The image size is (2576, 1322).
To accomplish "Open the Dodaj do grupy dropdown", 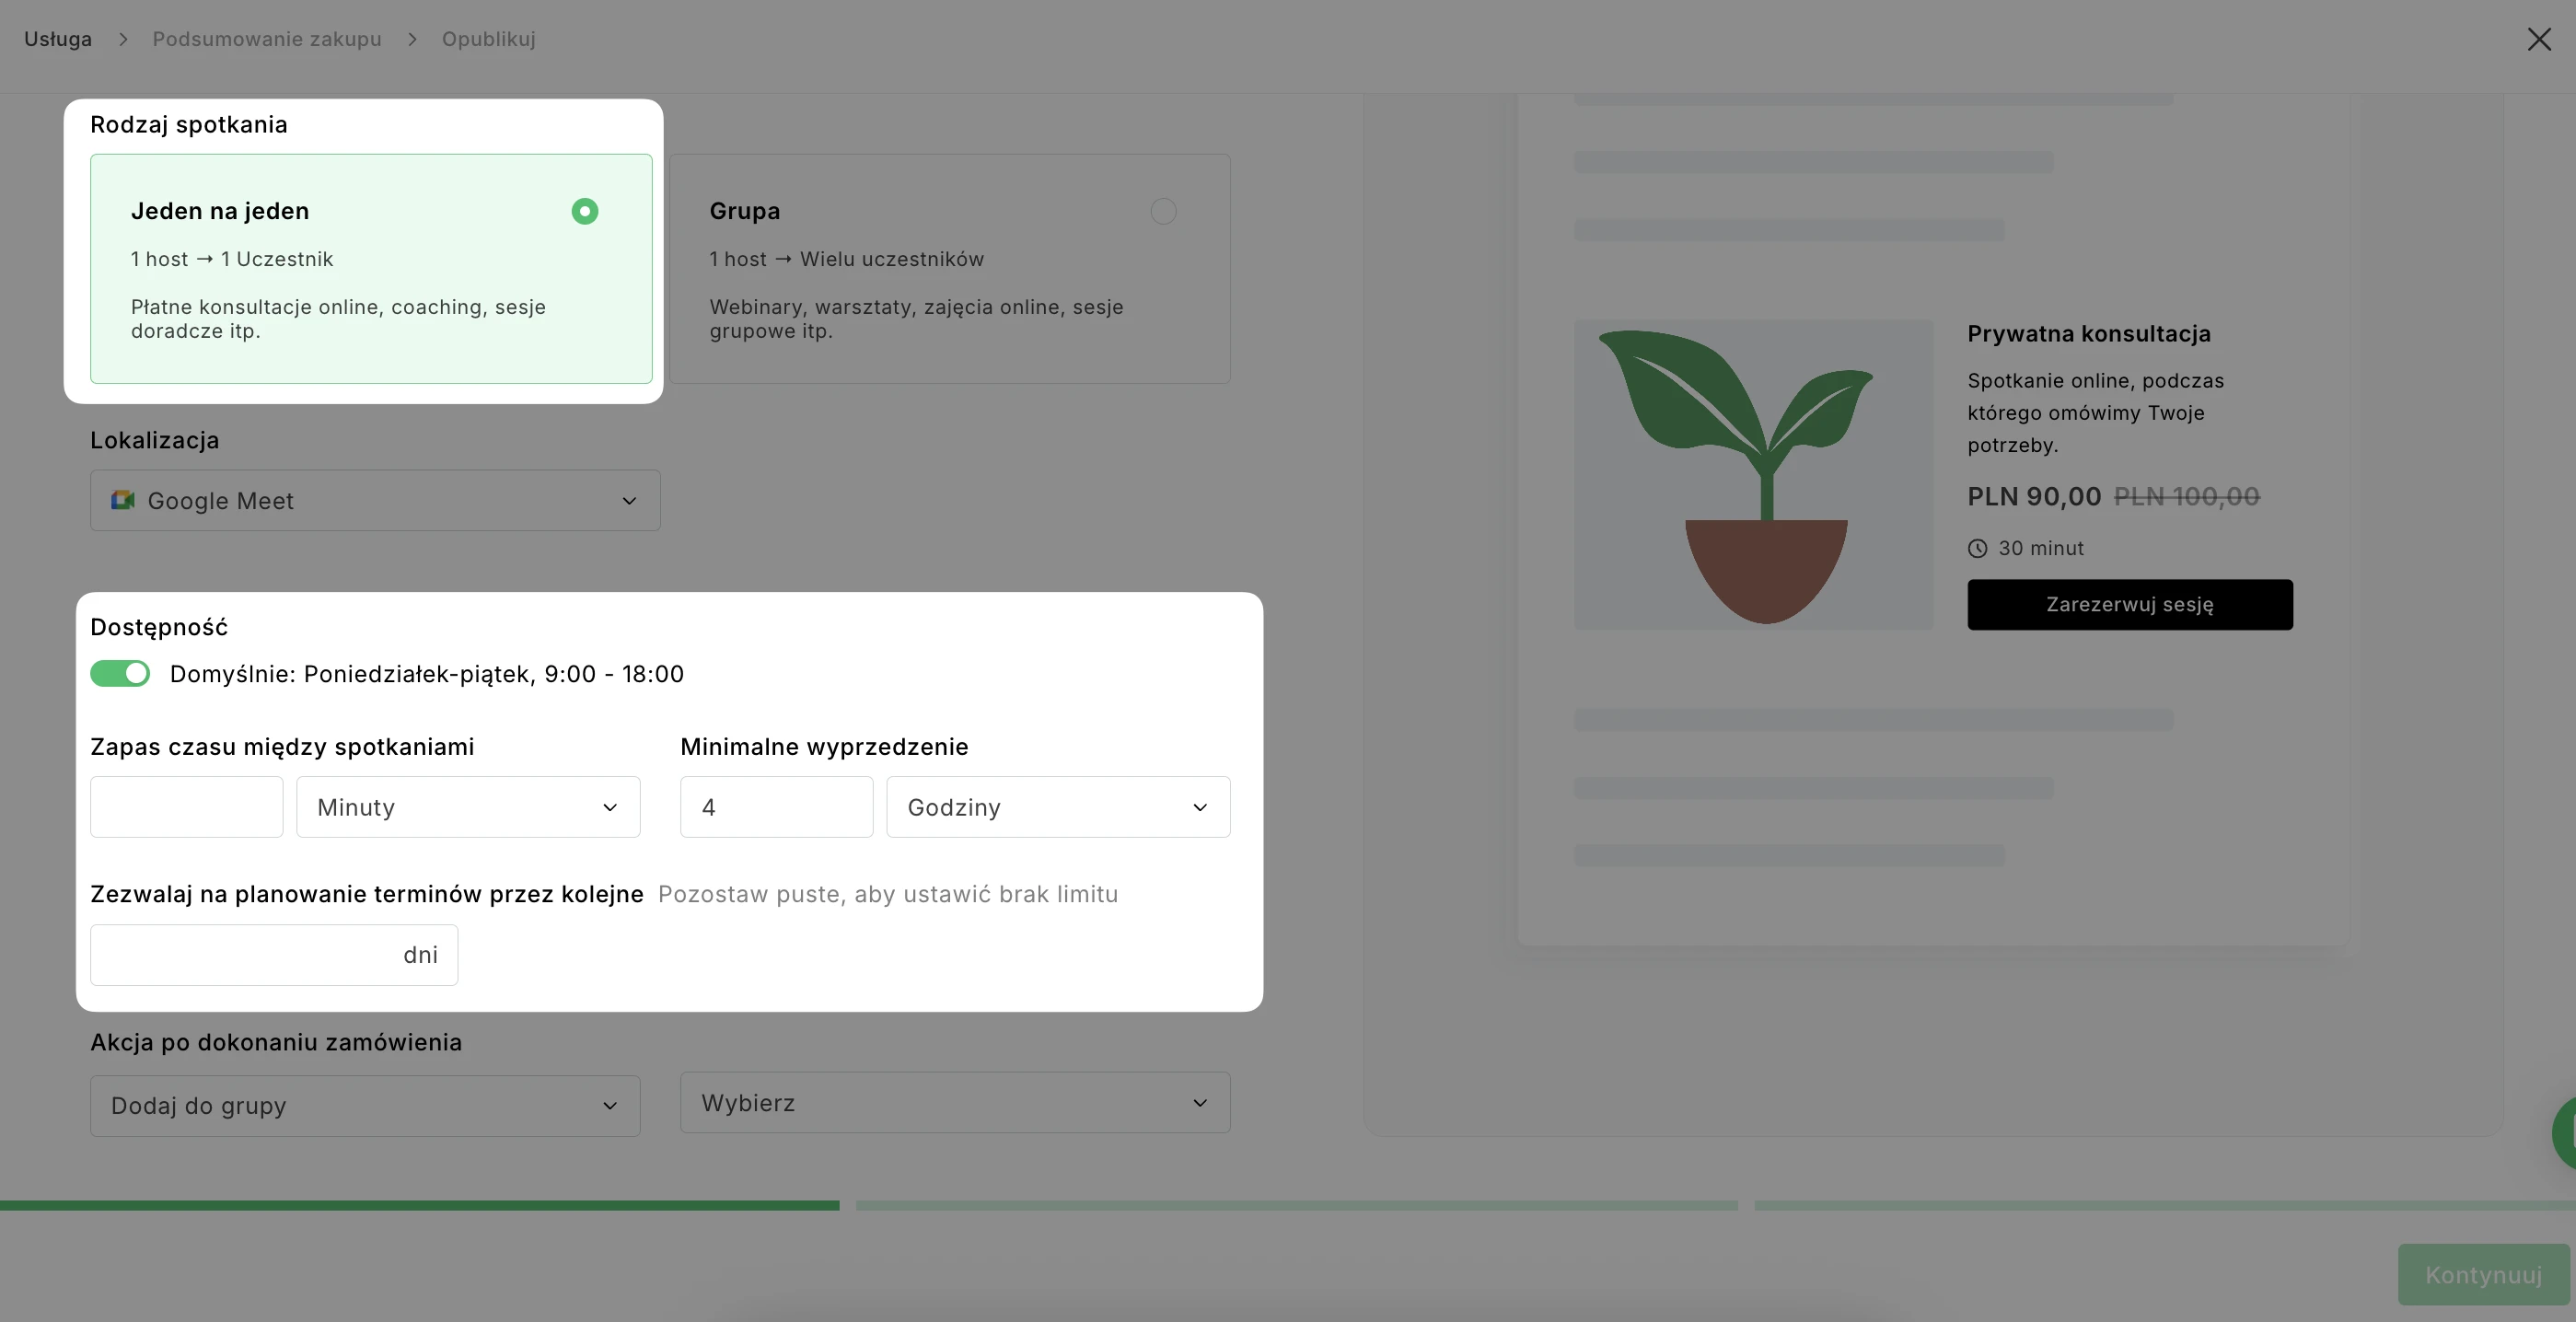I will [365, 1105].
